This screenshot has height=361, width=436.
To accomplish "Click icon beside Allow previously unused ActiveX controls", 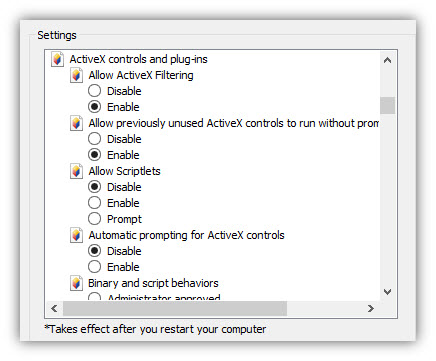I will (x=76, y=123).
